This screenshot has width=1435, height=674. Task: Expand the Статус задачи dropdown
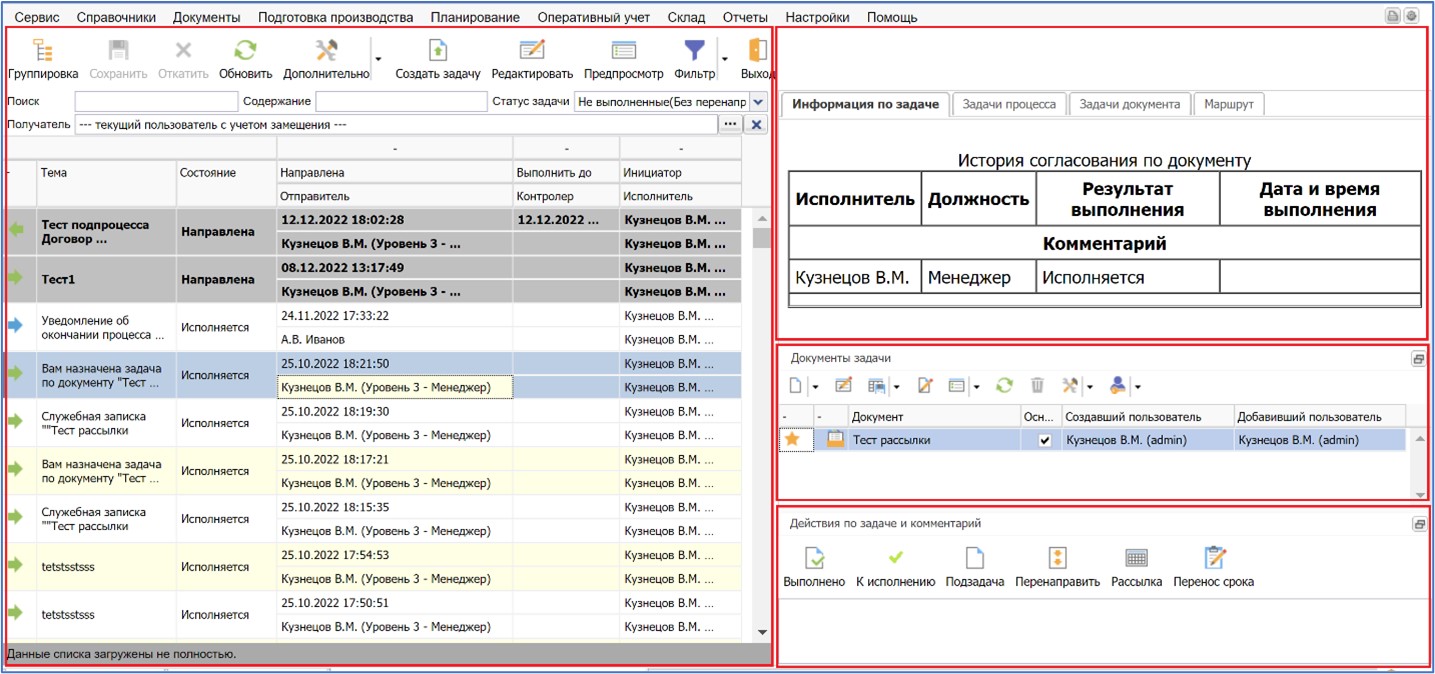758,102
